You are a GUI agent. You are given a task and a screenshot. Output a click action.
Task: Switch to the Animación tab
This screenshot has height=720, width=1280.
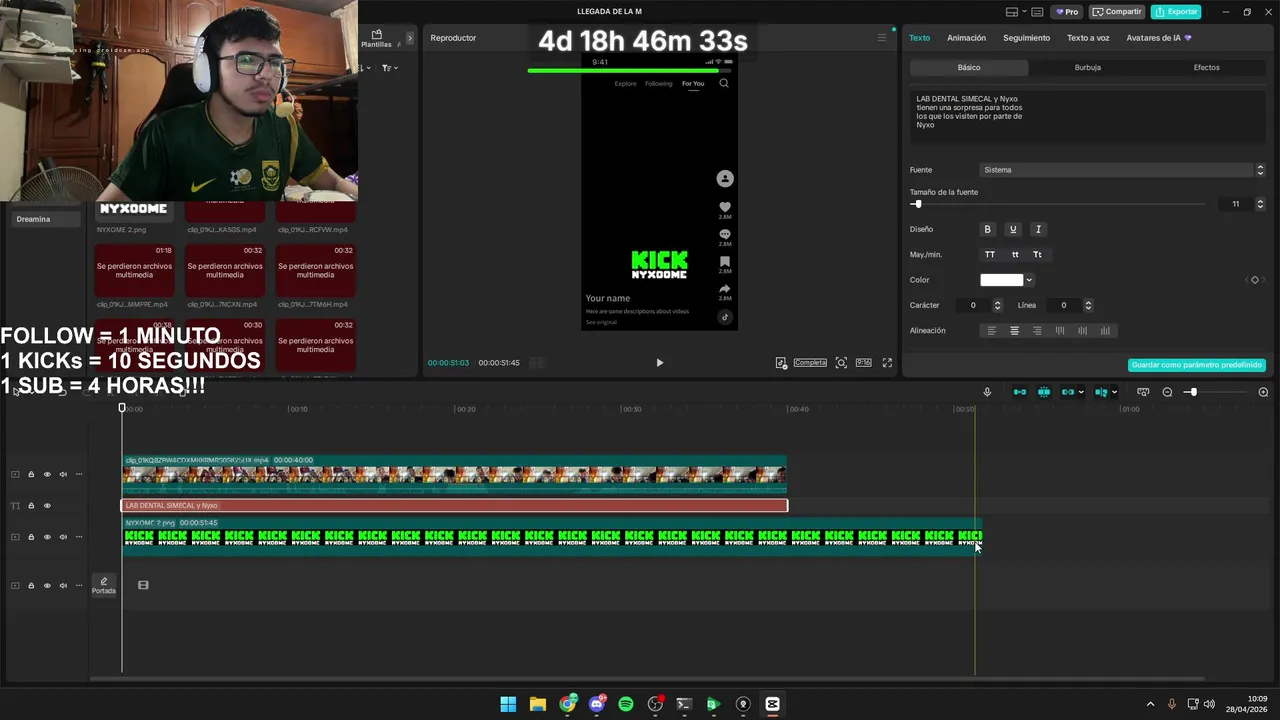966,38
